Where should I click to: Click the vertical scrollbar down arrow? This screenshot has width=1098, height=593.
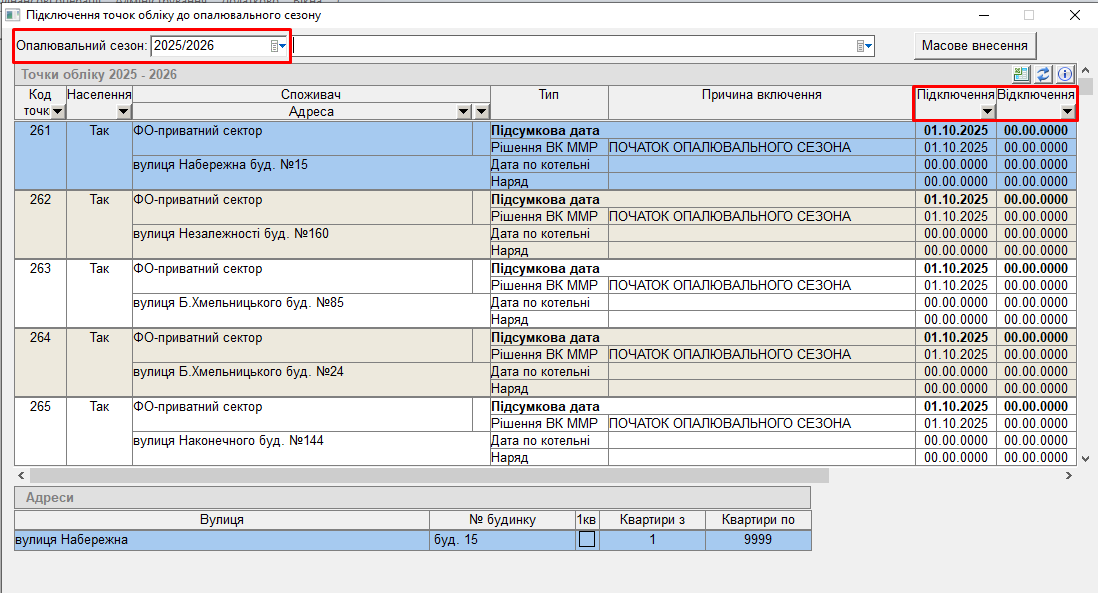point(1087,458)
